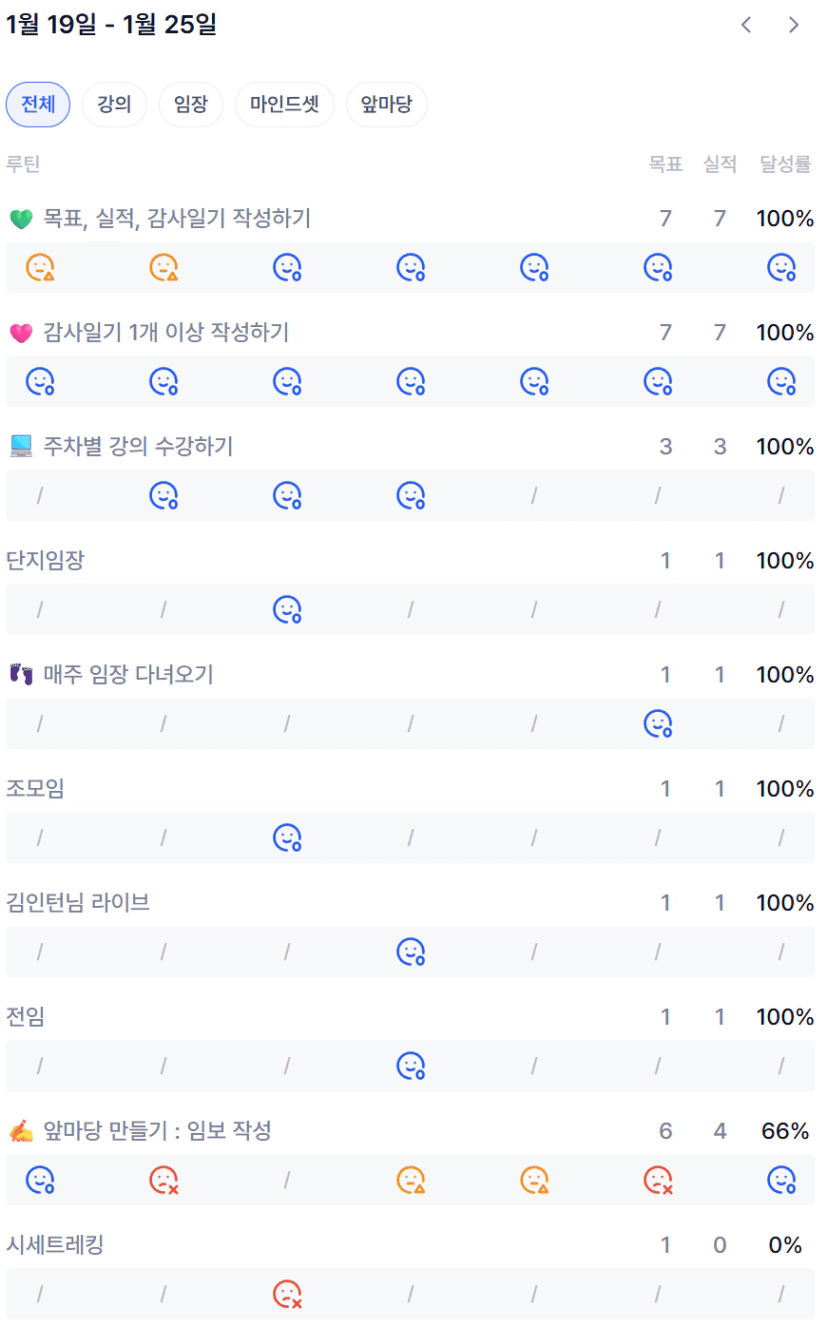Toggle the blue smiley in 단지임장 row
The width and height of the screenshot is (827, 1327).
(x=288, y=609)
